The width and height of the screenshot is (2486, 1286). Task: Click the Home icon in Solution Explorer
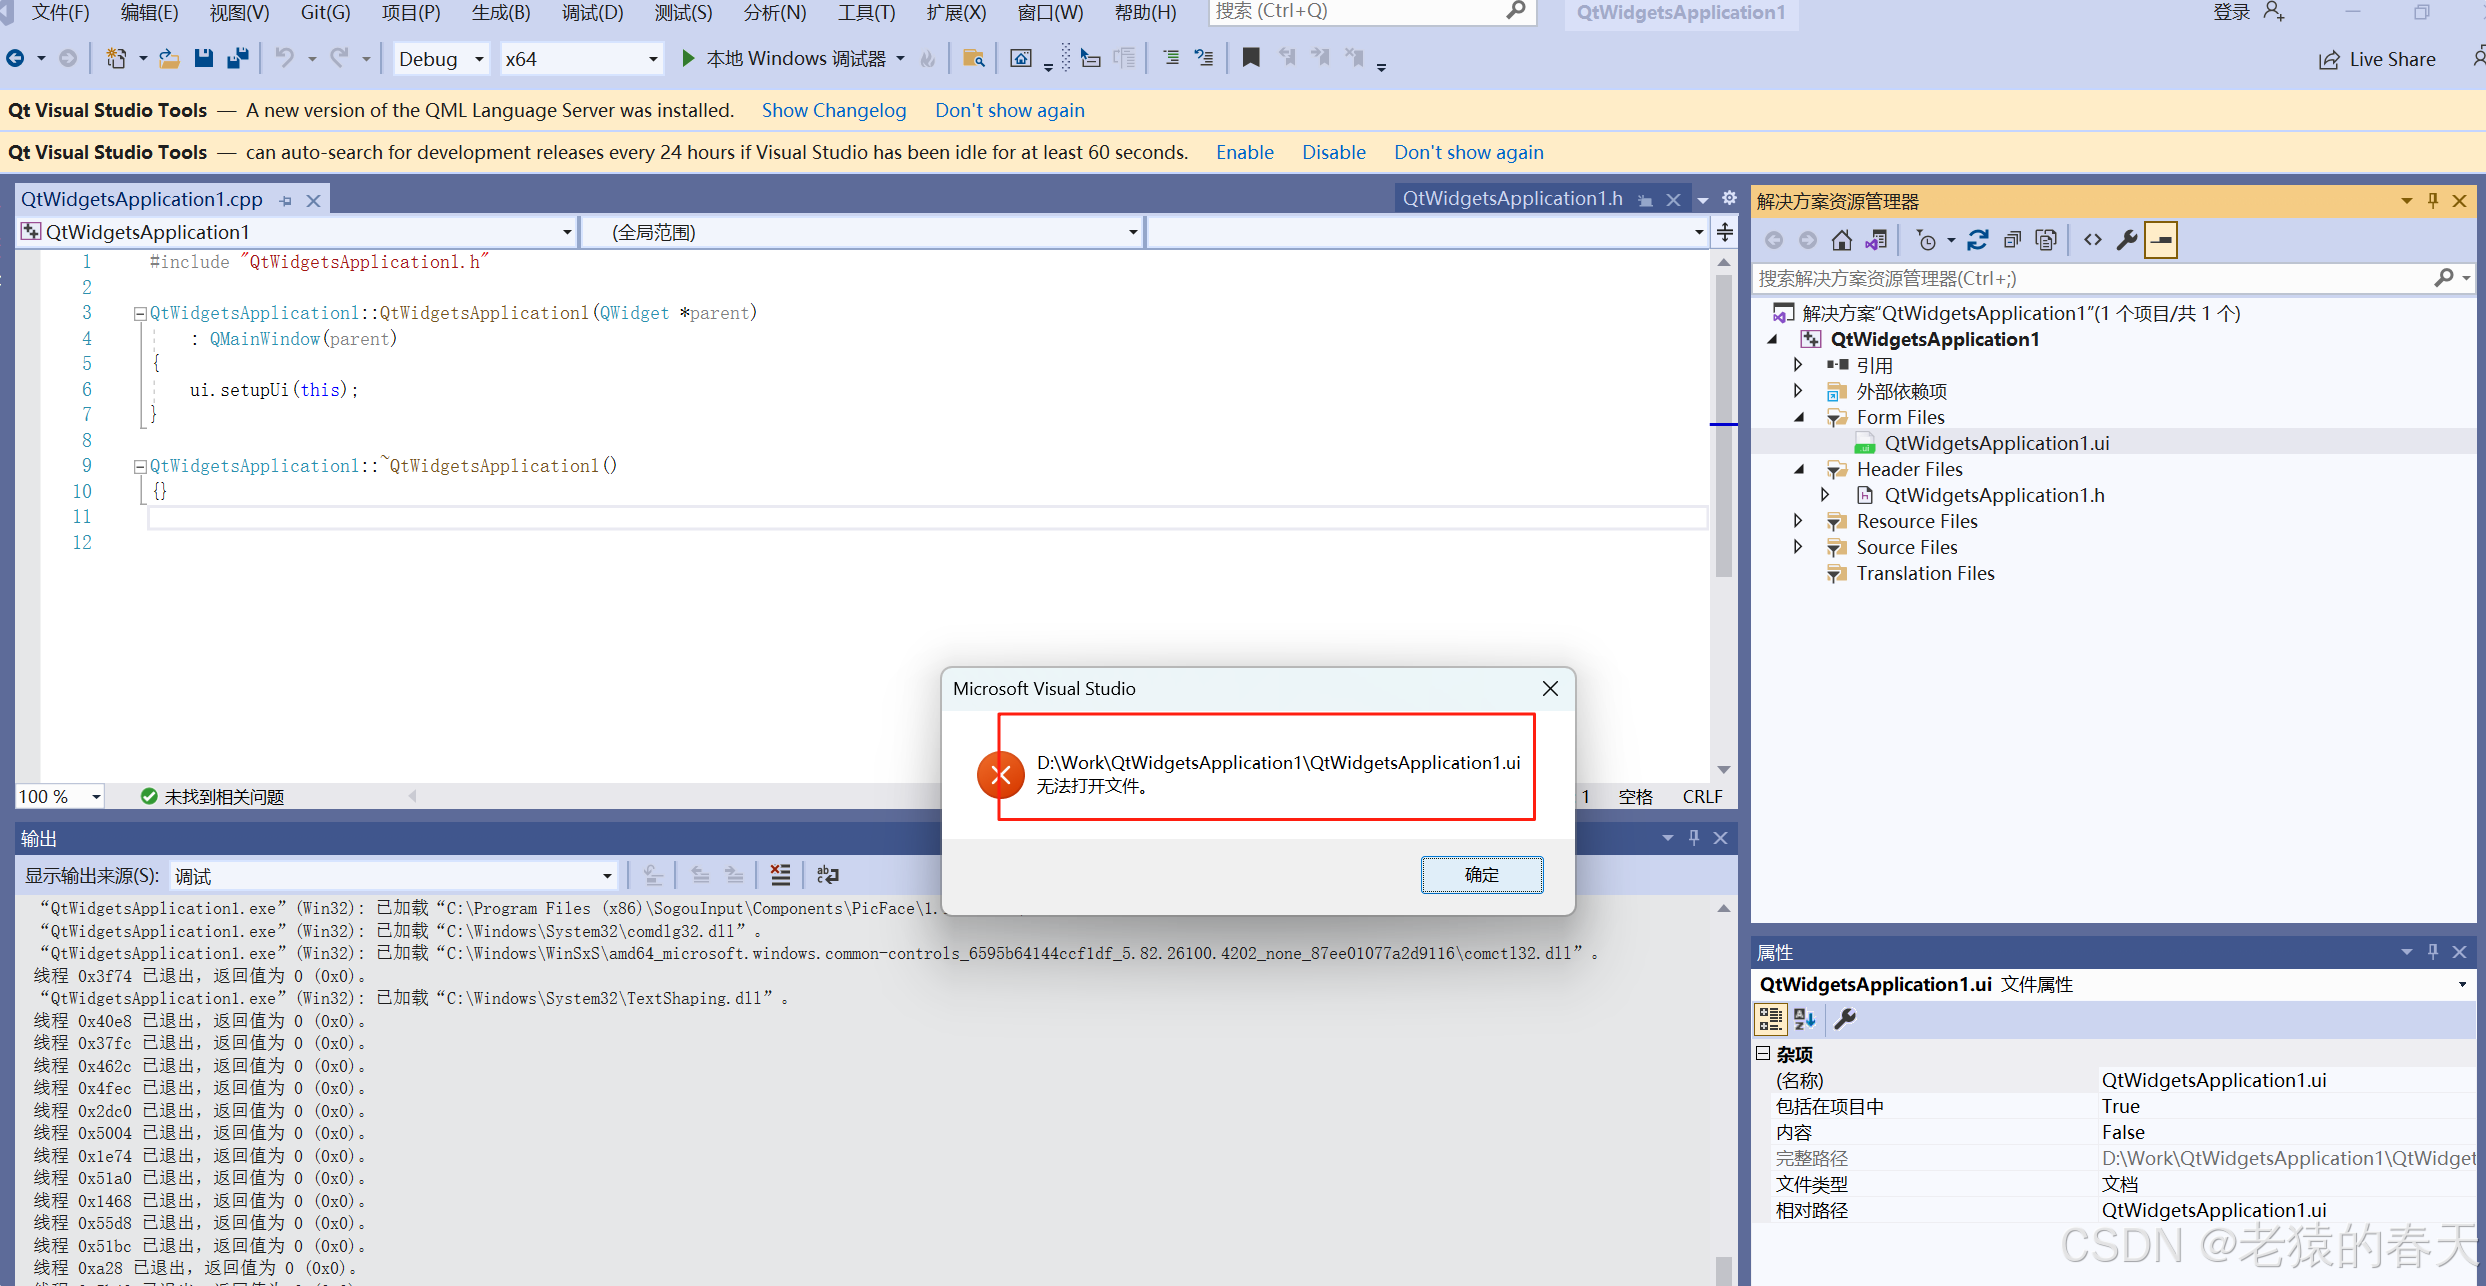coord(1841,240)
